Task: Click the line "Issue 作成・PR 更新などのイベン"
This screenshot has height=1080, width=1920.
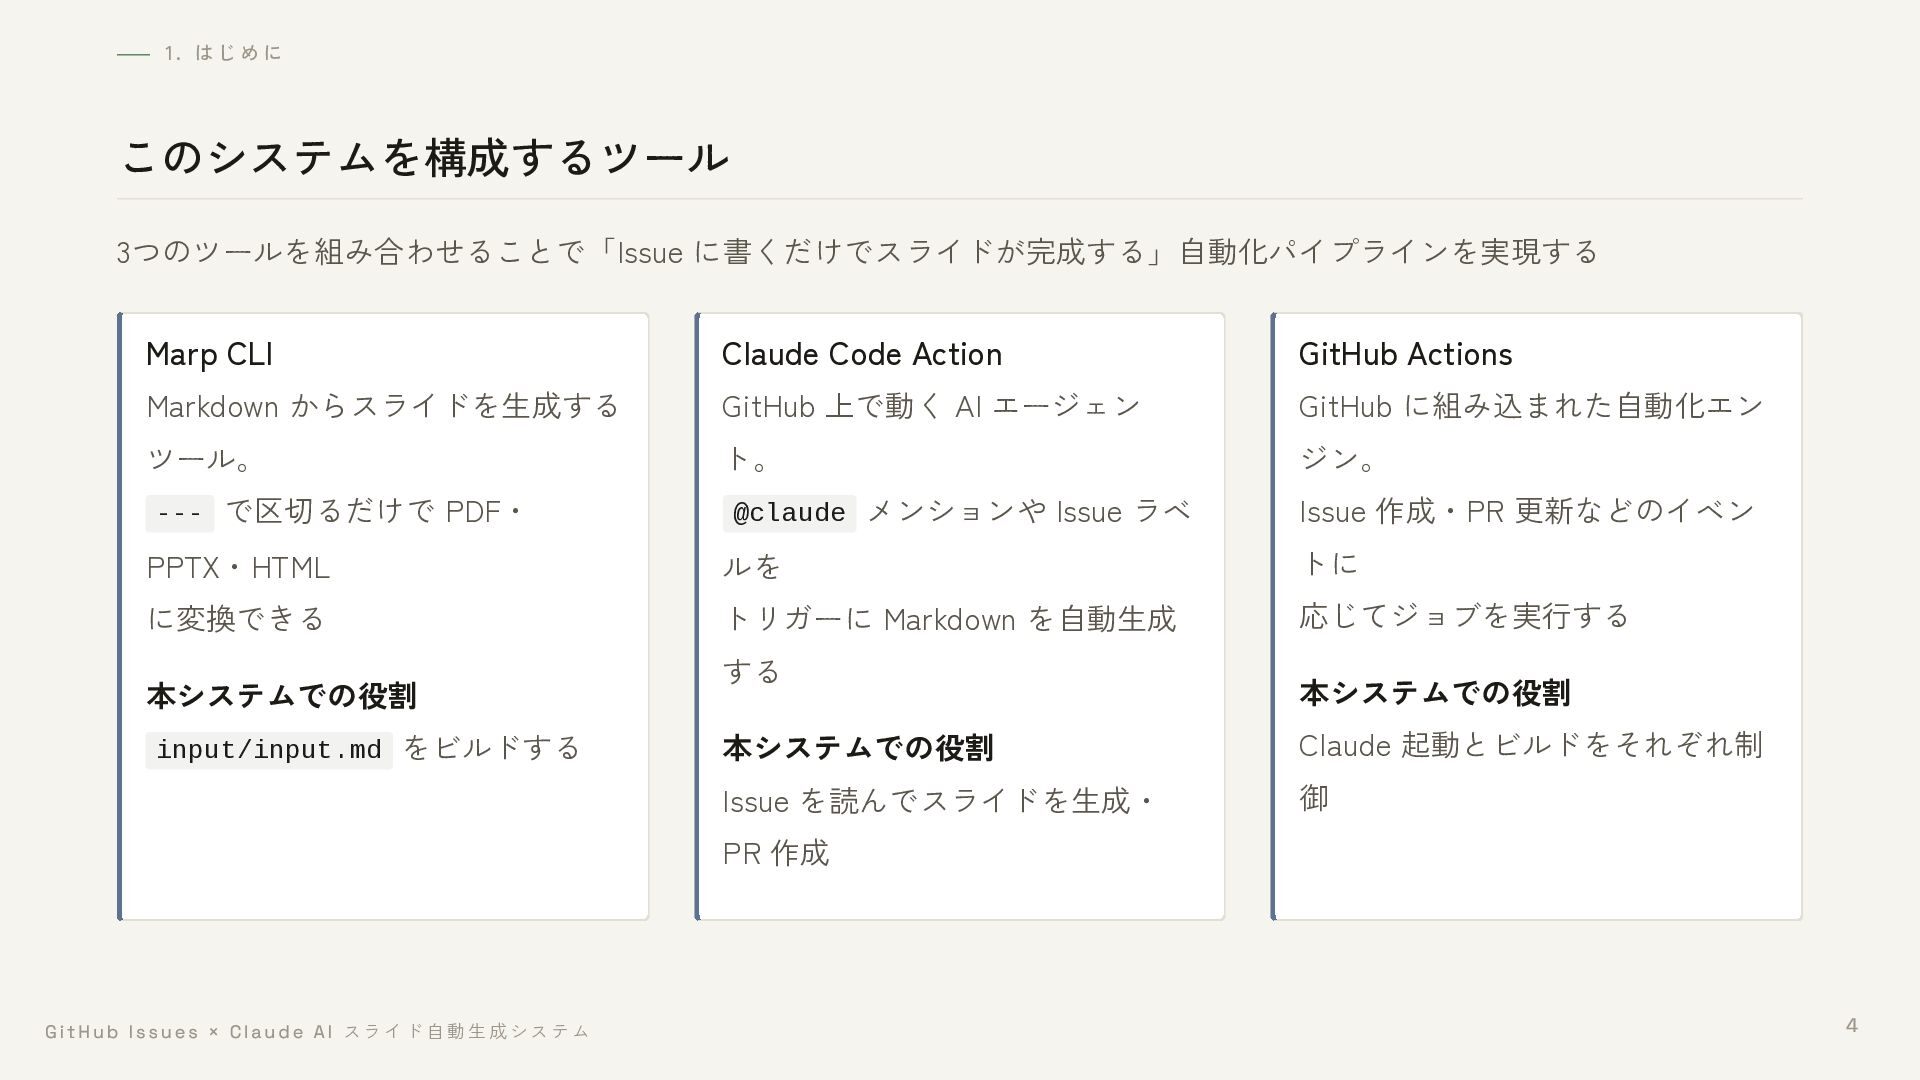Action: [x=1527, y=512]
